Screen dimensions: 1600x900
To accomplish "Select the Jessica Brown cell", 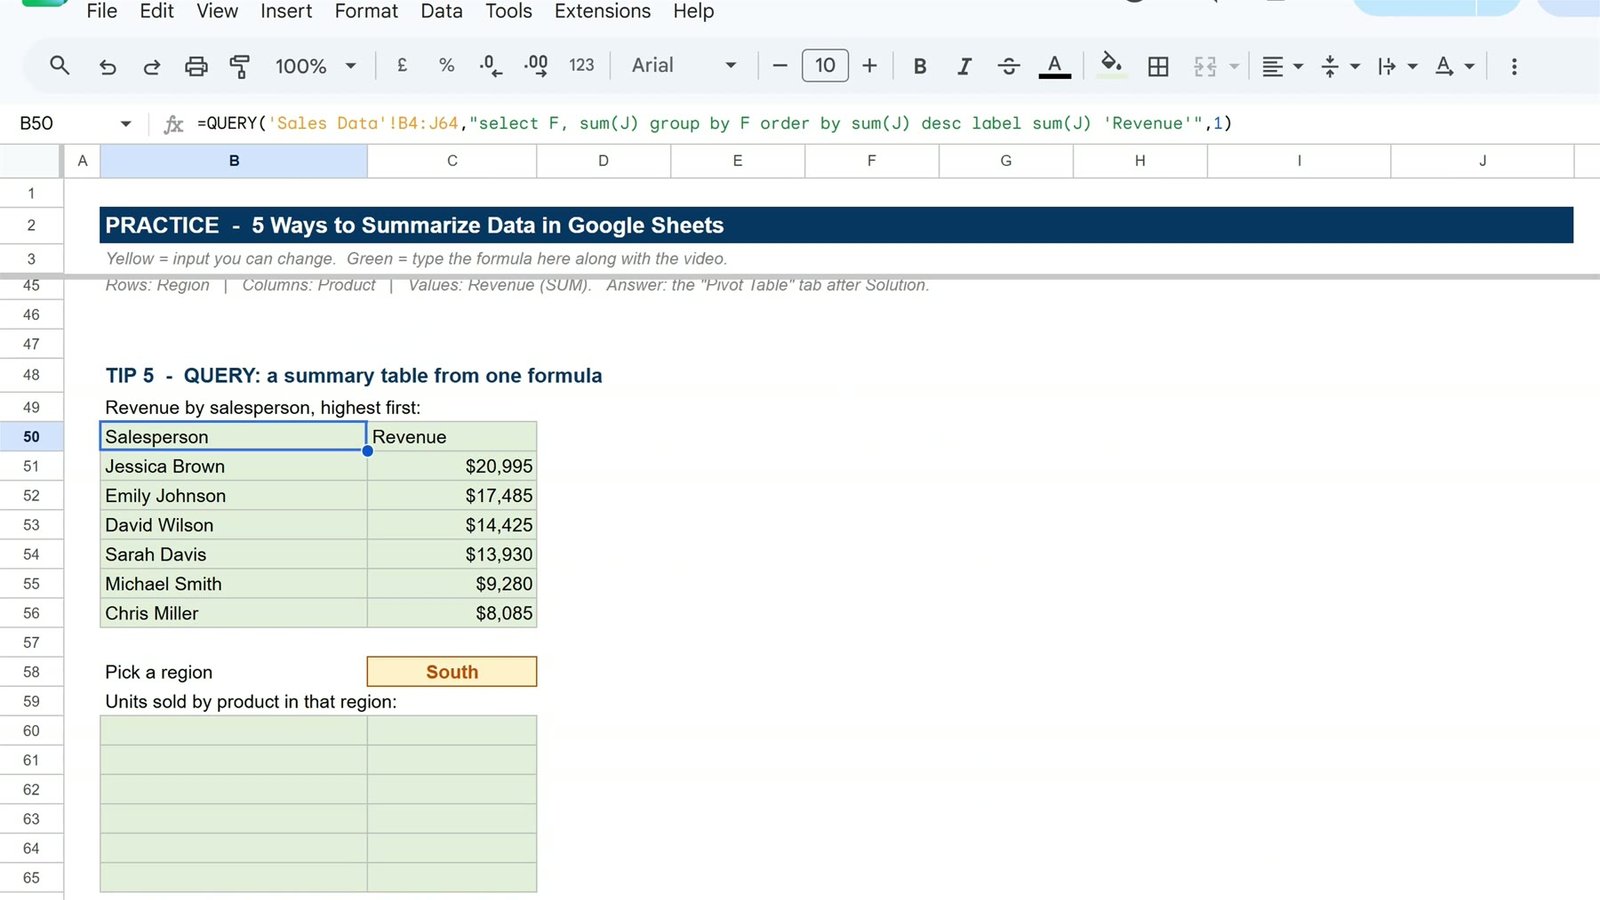I will point(233,466).
